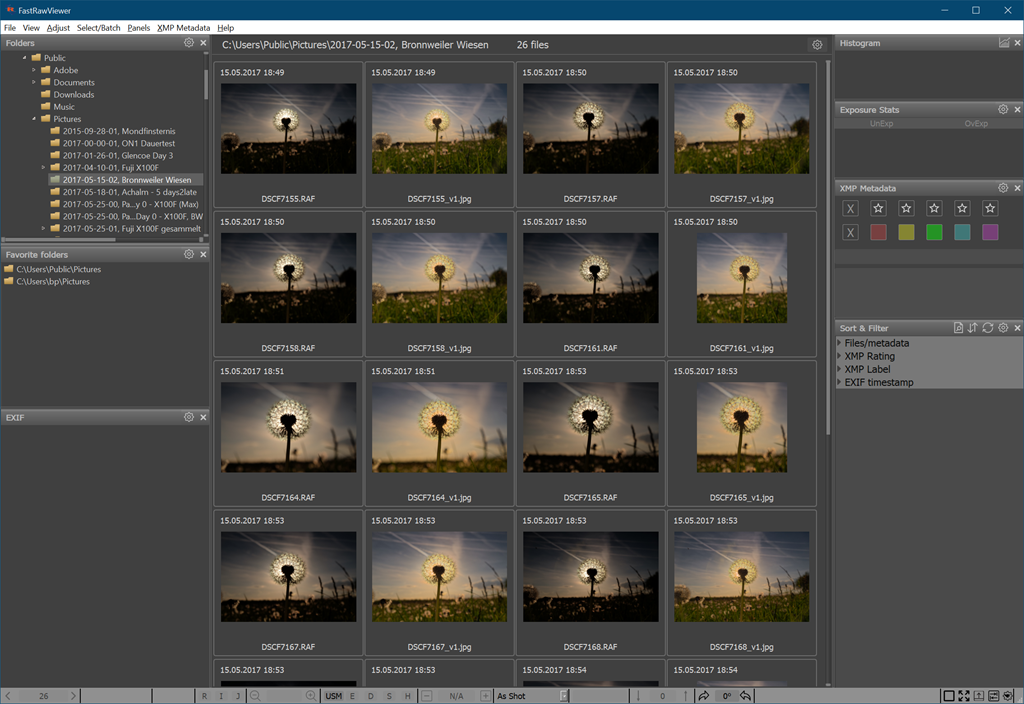This screenshot has width=1024, height=704.
Task: Open favorite folder C:\Users\bp\Pictures
Action: click(x=52, y=282)
